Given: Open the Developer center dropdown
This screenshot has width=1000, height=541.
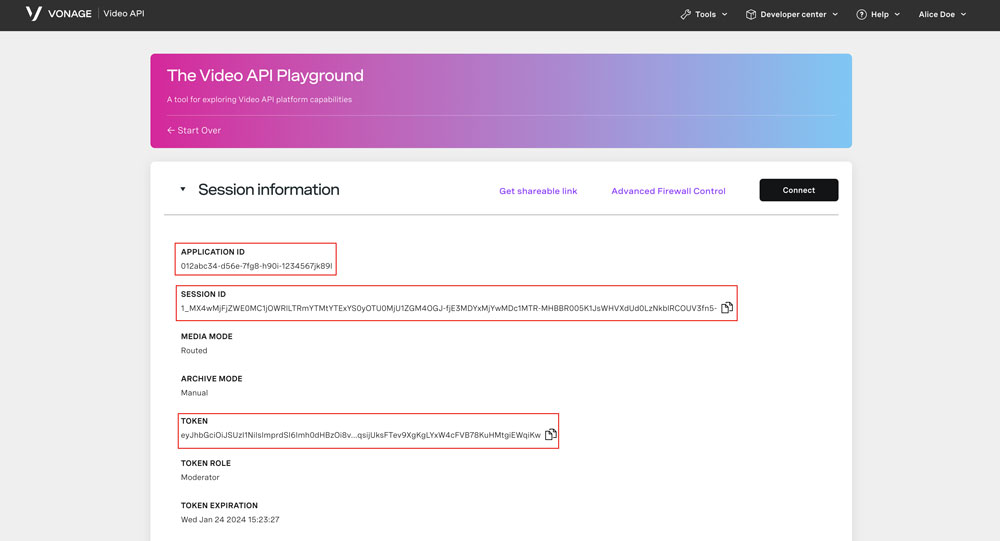Looking at the screenshot, I should click(x=791, y=14).
